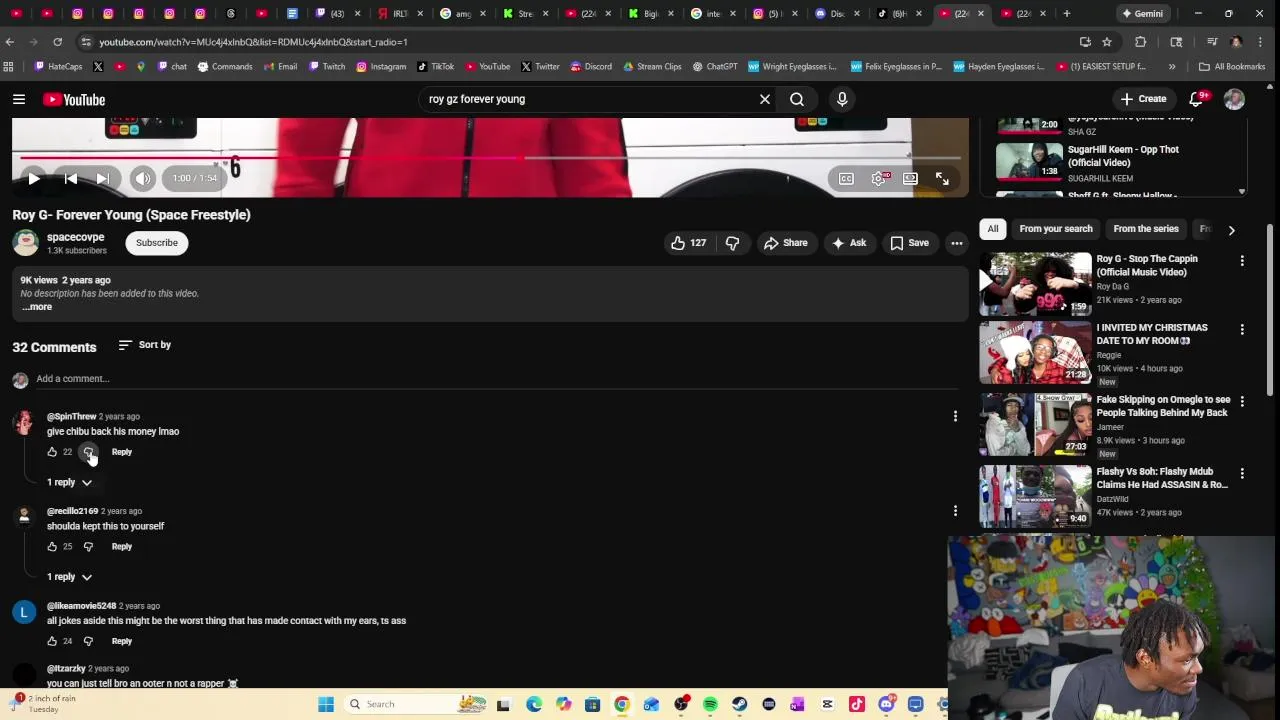Seek along the video progress bar

click(x=490, y=157)
